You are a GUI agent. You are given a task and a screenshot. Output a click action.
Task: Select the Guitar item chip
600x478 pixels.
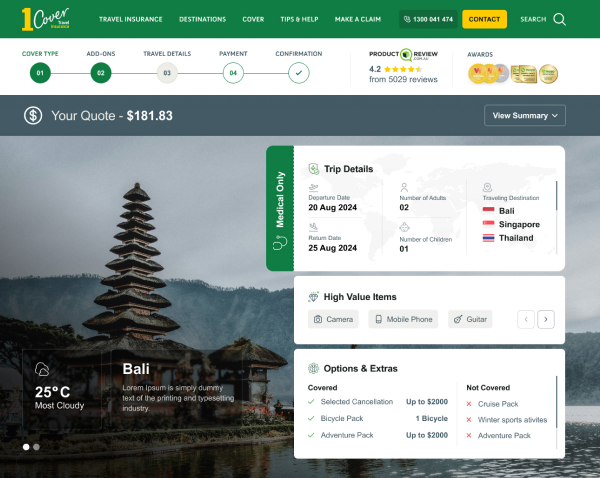click(x=470, y=319)
